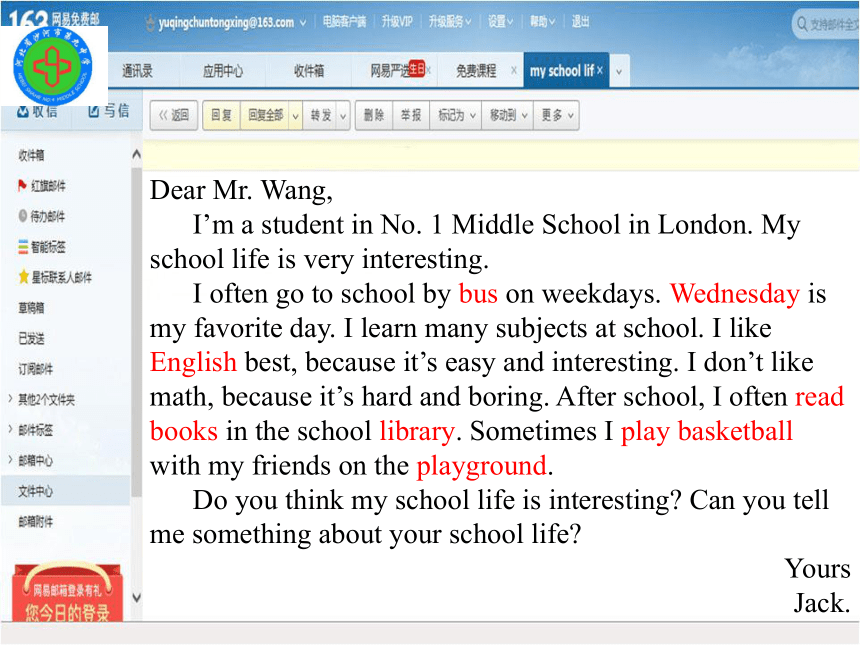Image resolution: width=860 pixels, height=645 pixels.
Task: Expand the 邮箱中心 group
Action: point(10,460)
